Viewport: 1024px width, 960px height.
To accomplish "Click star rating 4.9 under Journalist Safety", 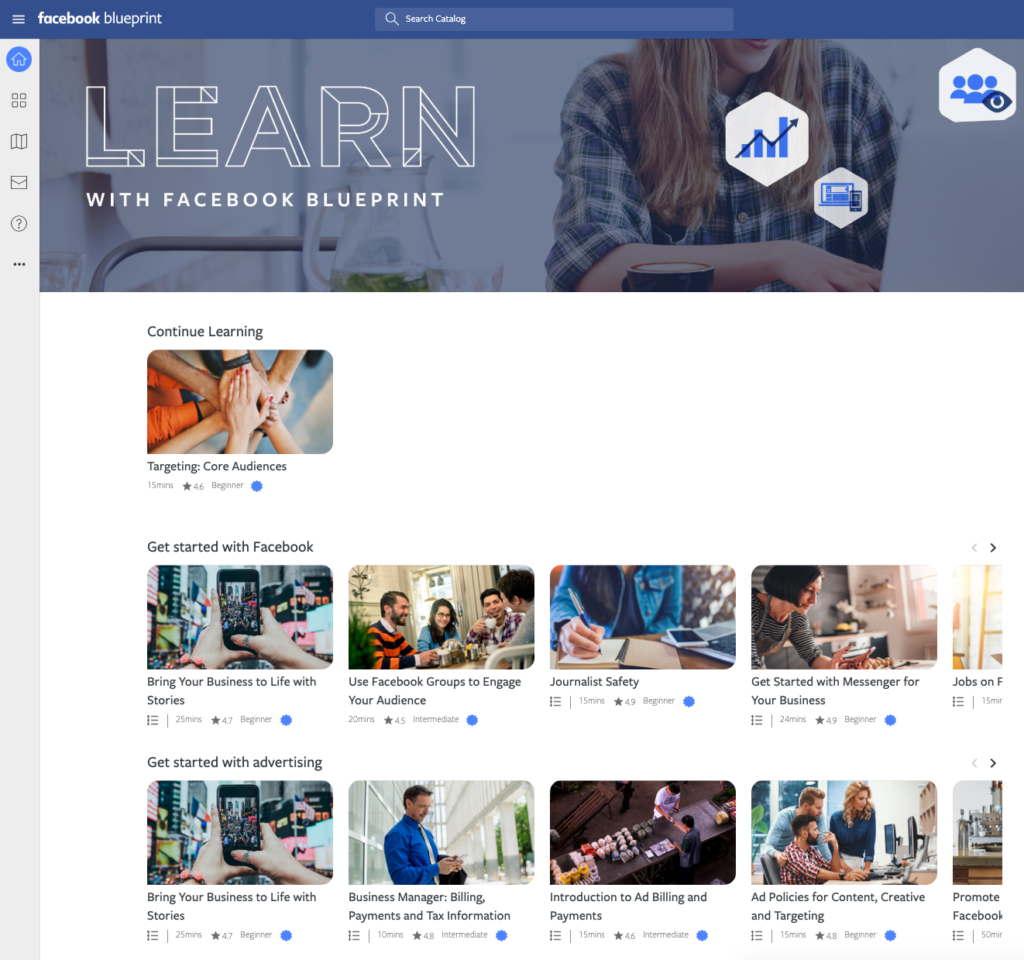I will click(624, 701).
